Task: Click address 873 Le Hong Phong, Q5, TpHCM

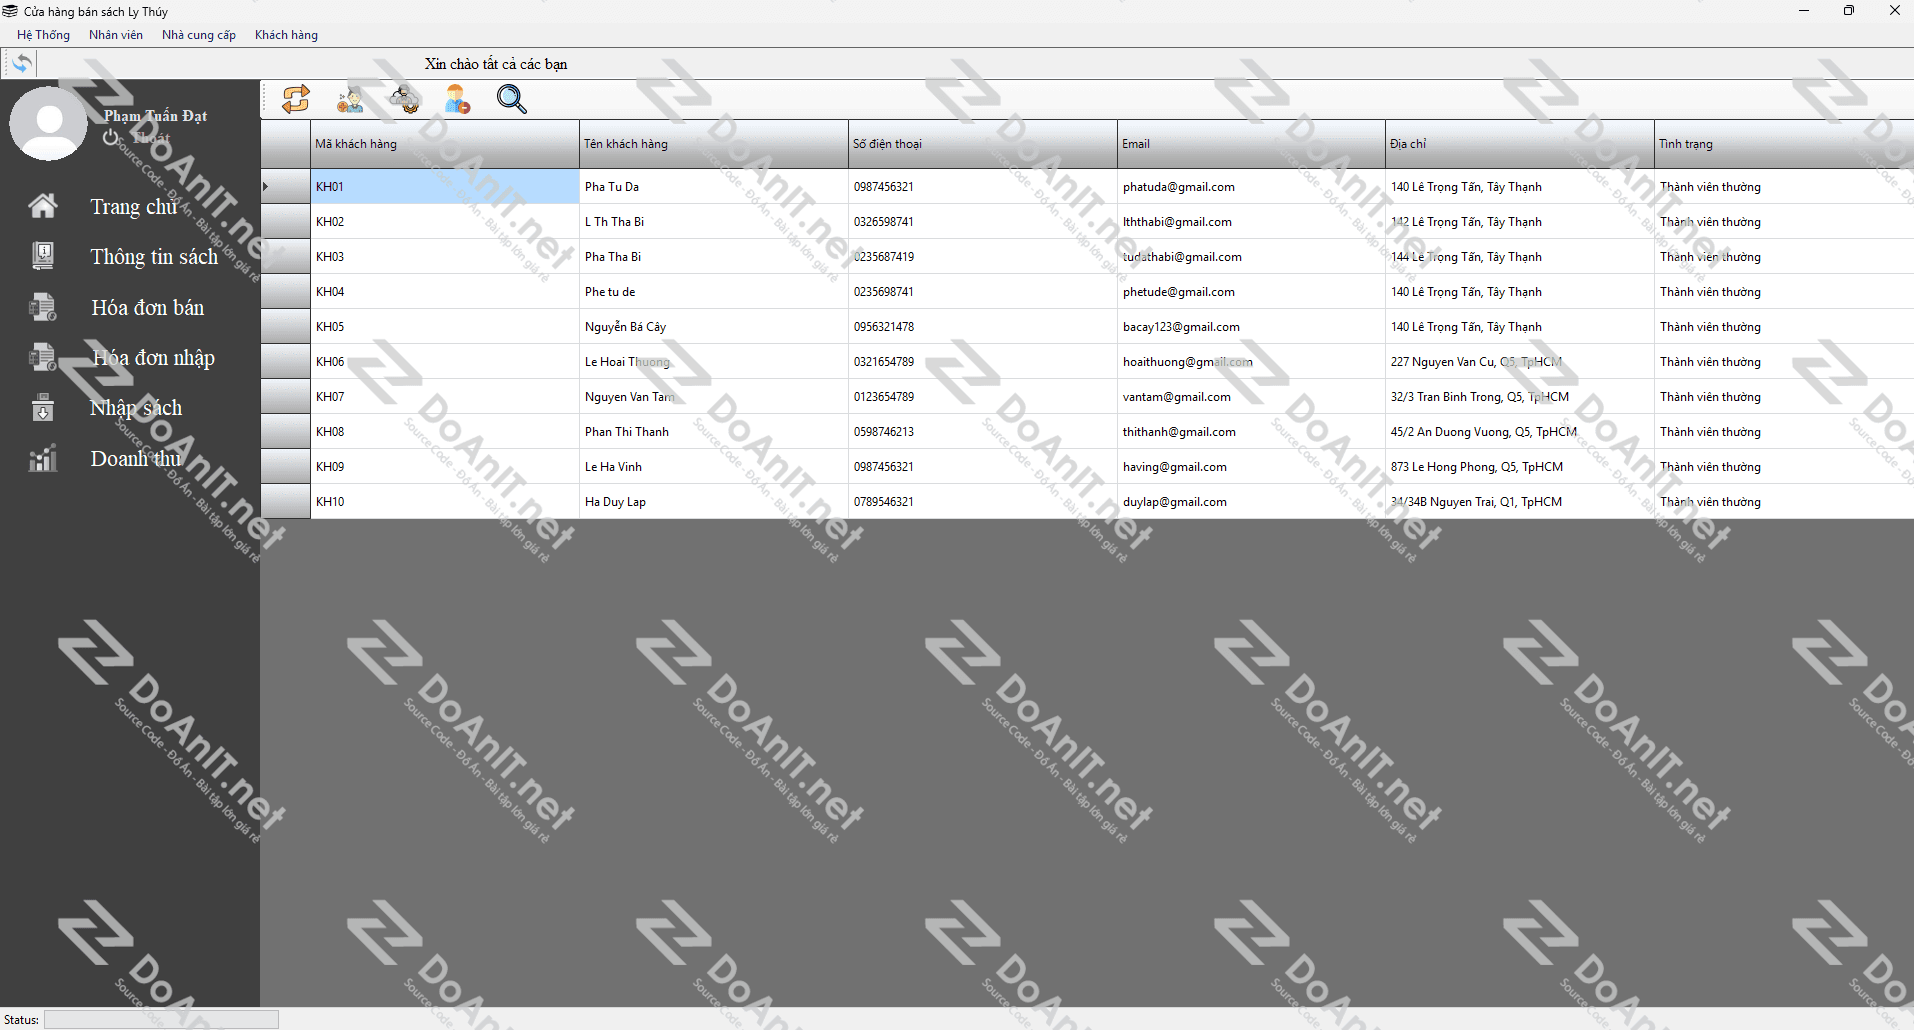Action: [1520, 466]
